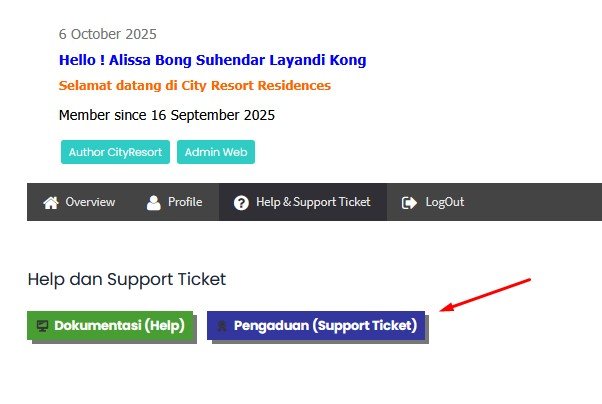Click the small icon on Pengaduan button

(x=223, y=326)
